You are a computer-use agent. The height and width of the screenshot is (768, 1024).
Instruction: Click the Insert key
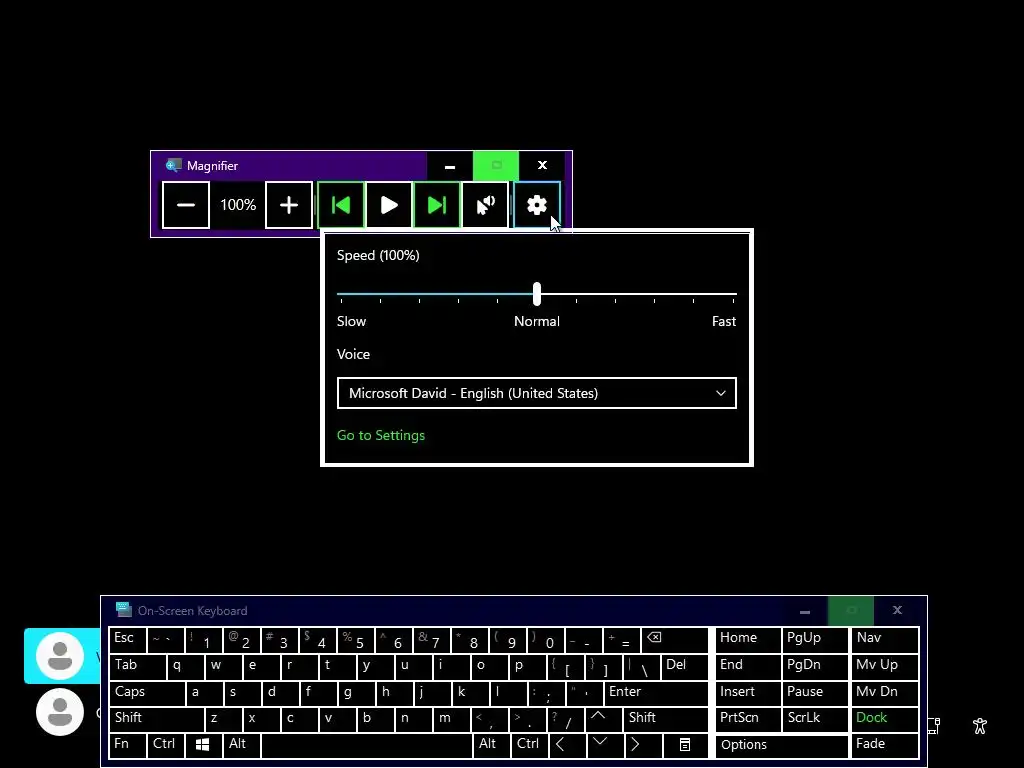coord(748,693)
